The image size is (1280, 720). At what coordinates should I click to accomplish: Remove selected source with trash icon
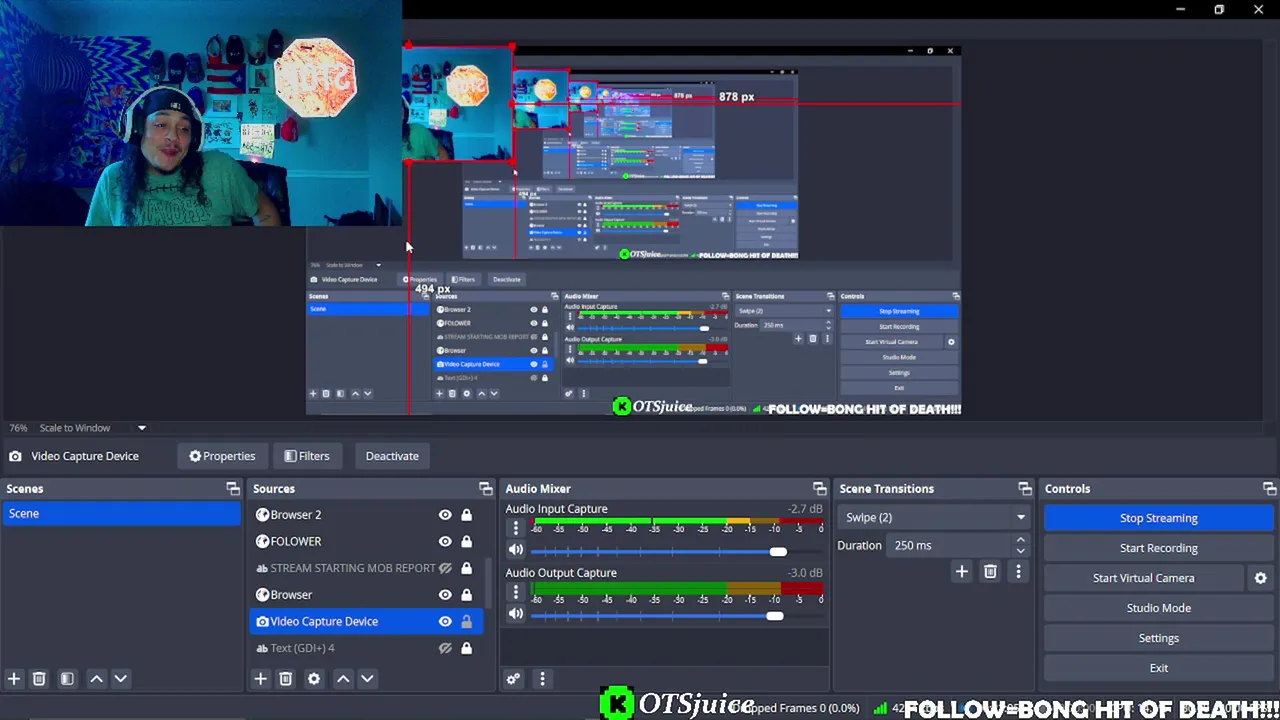[285, 679]
